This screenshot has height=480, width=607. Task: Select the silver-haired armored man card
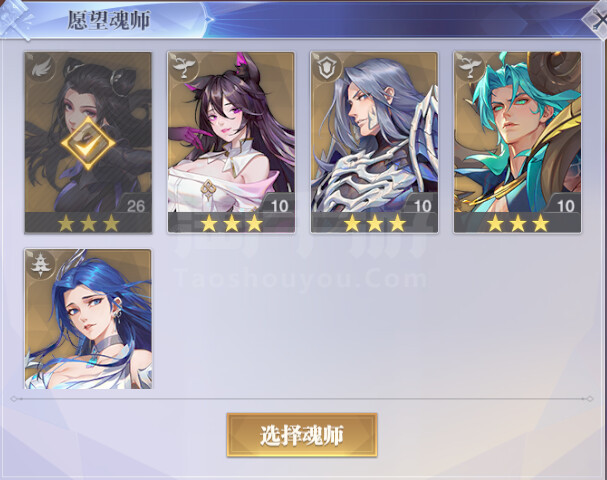pos(374,142)
